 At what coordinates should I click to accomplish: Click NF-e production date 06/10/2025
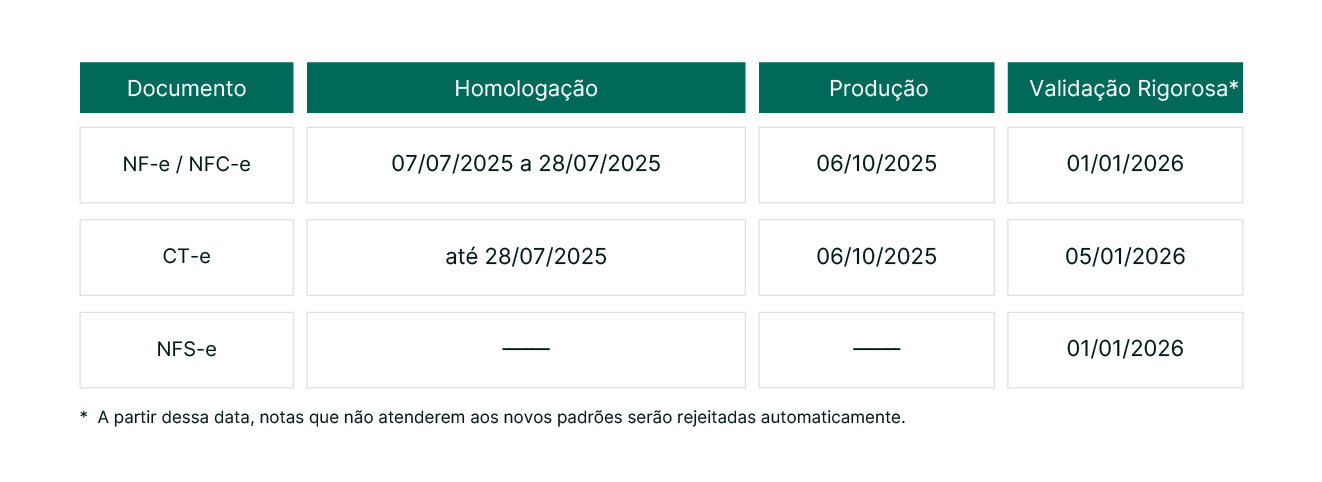coord(877,165)
